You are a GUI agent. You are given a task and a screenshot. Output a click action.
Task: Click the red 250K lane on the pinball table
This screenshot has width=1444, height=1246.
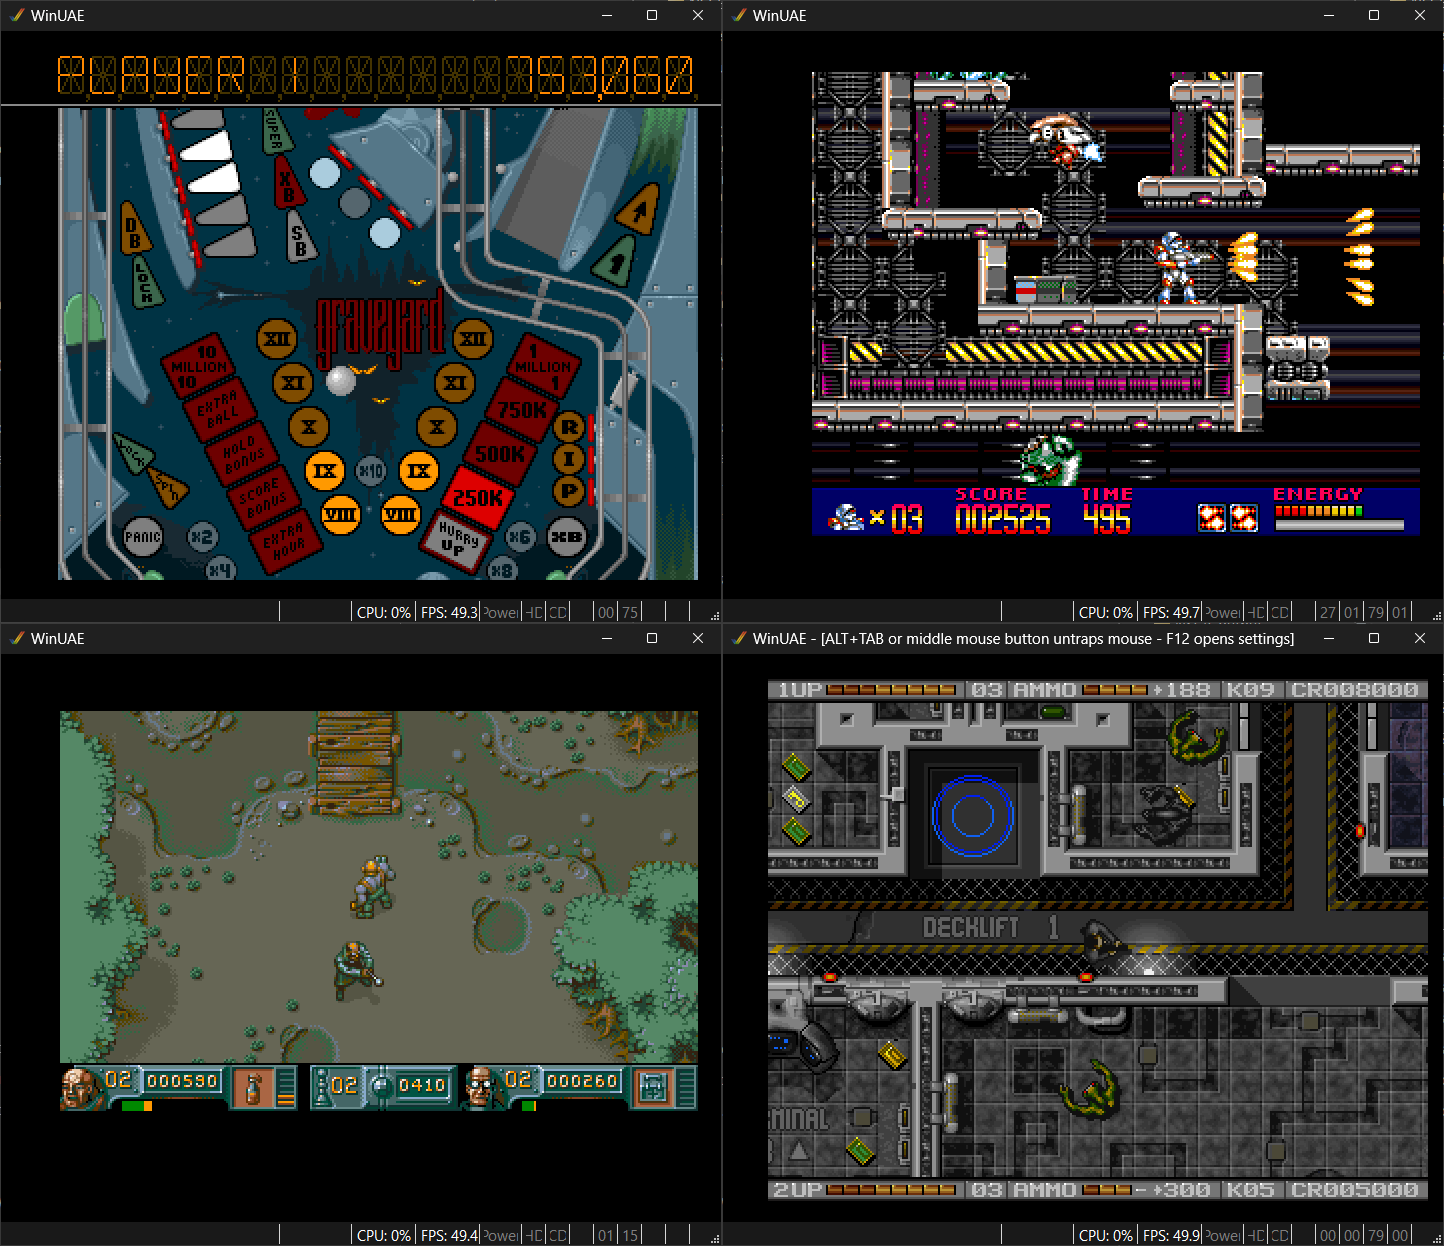coord(478,497)
